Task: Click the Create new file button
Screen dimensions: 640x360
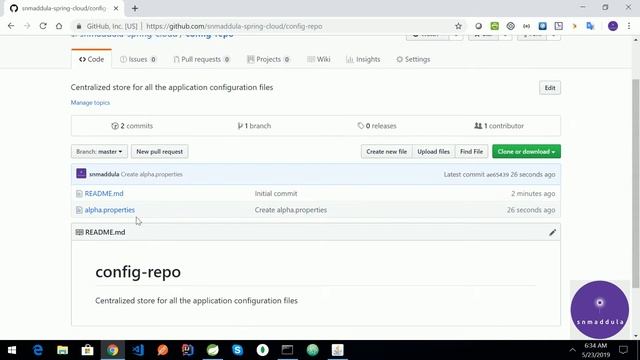Action: (387, 151)
